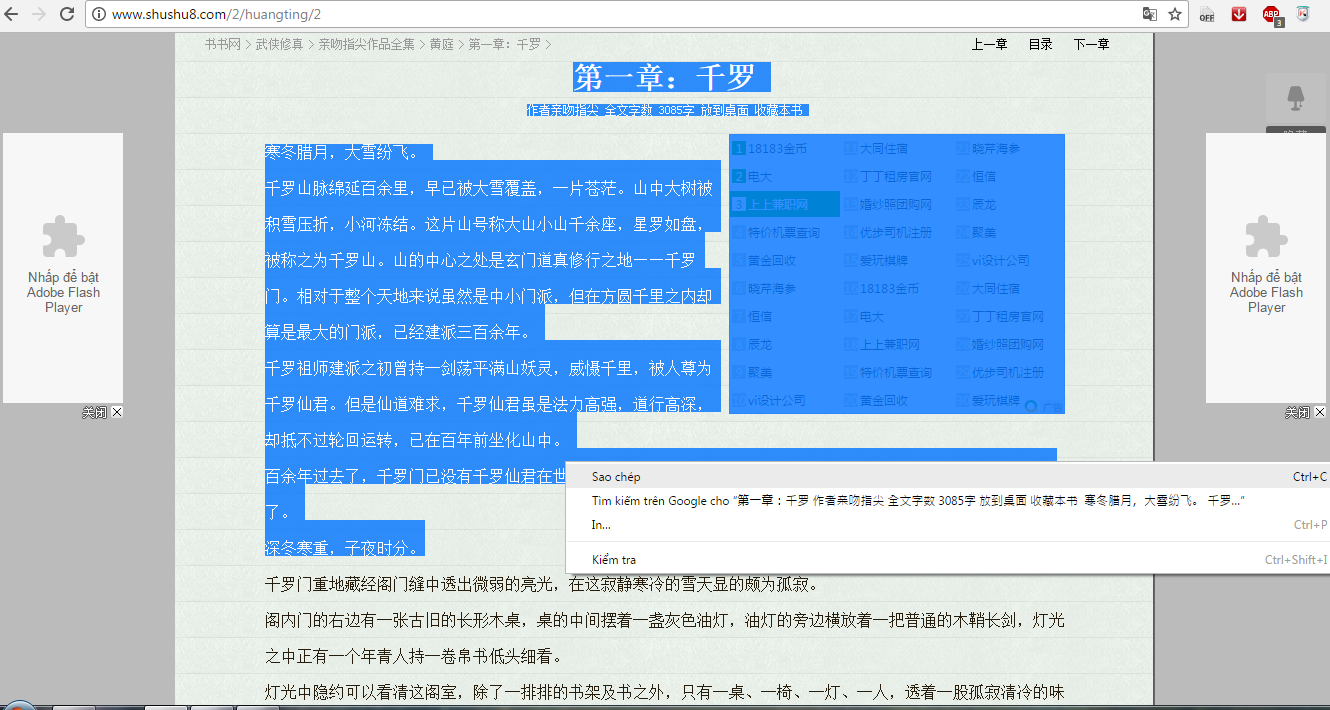Bookmark this page with the star icon

[x=1175, y=15]
